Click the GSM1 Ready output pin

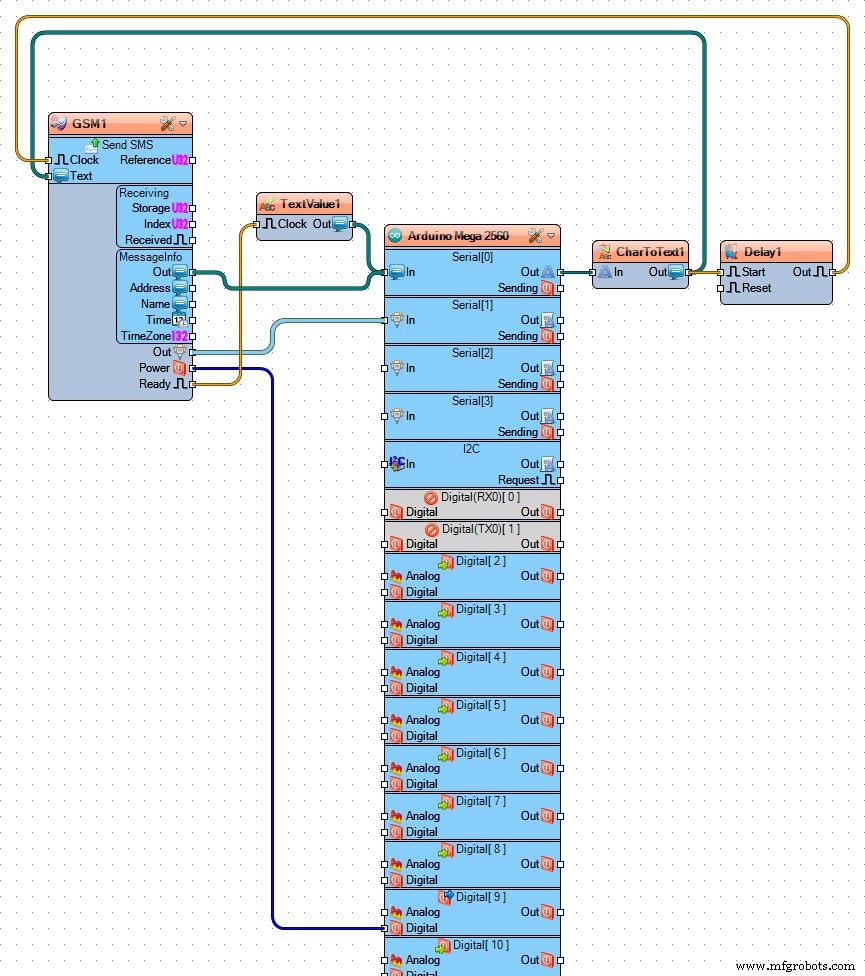point(193,384)
